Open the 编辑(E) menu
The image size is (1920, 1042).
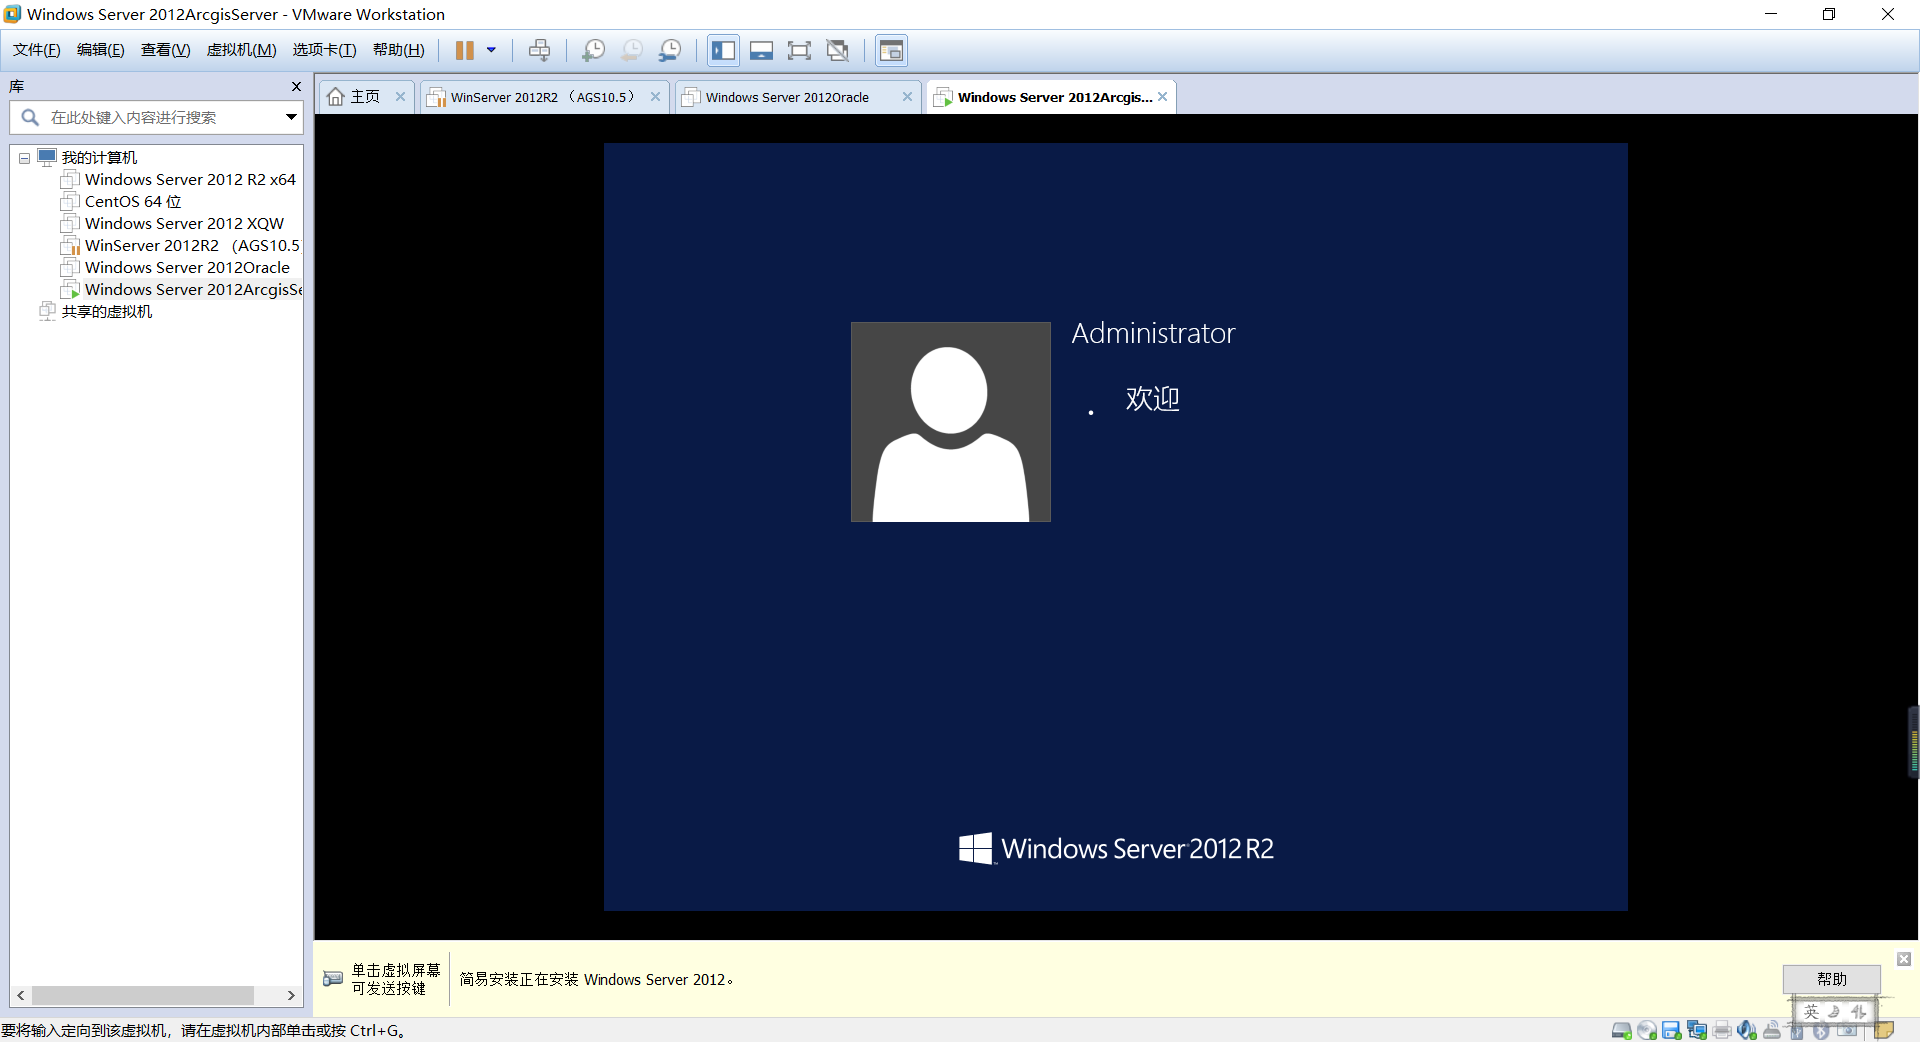(101, 50)
